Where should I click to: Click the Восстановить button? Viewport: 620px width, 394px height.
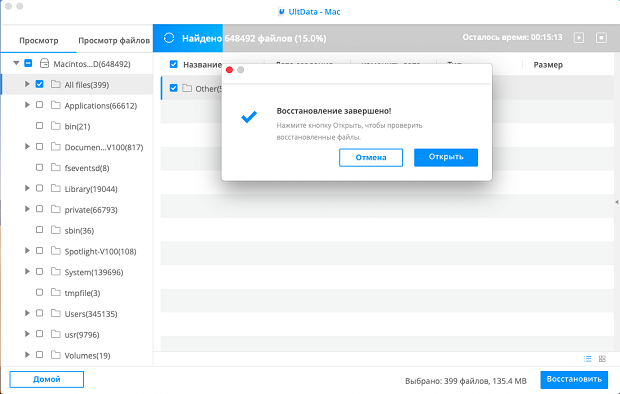[574, 379]
